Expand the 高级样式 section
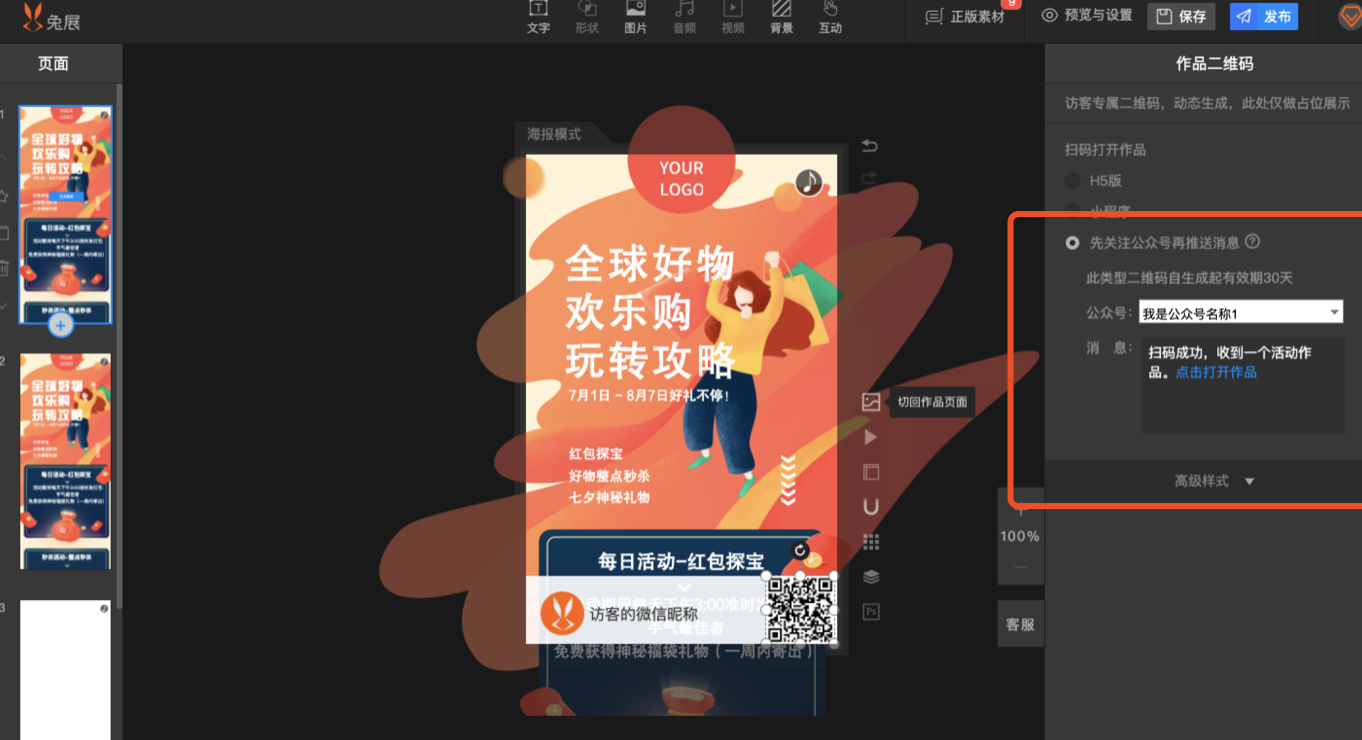 (1214, 481)
